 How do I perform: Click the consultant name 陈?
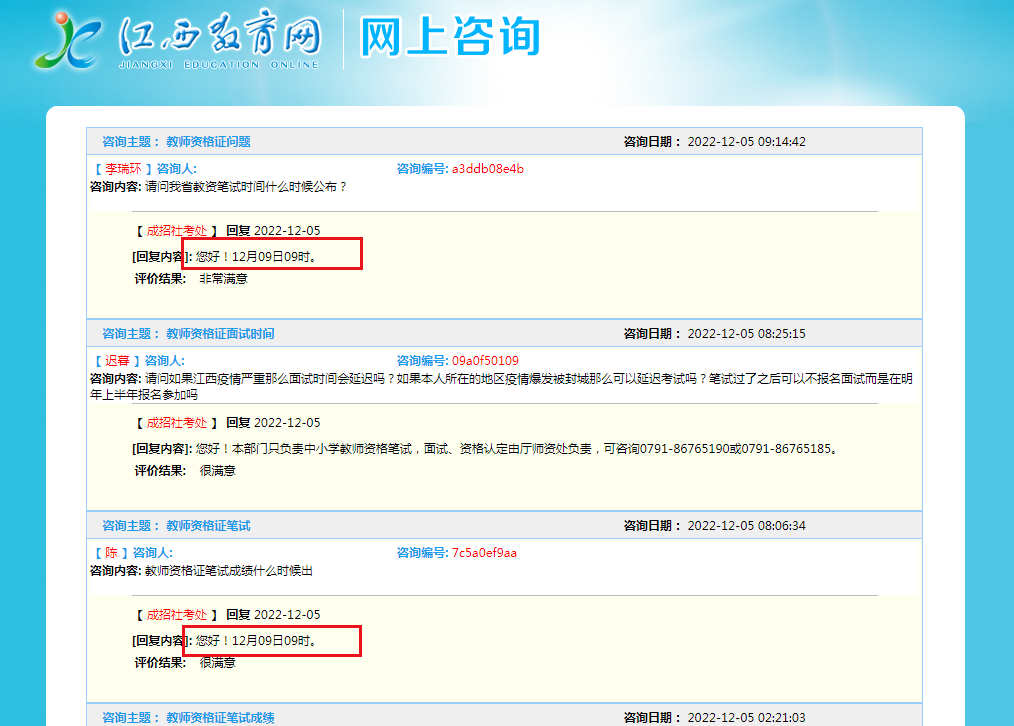112,553
